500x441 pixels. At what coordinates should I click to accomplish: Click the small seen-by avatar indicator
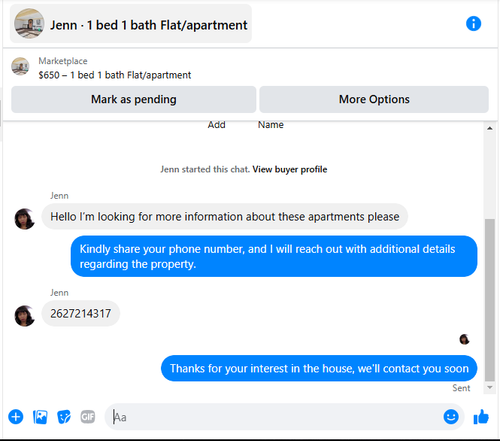click(x=464, y=339)
